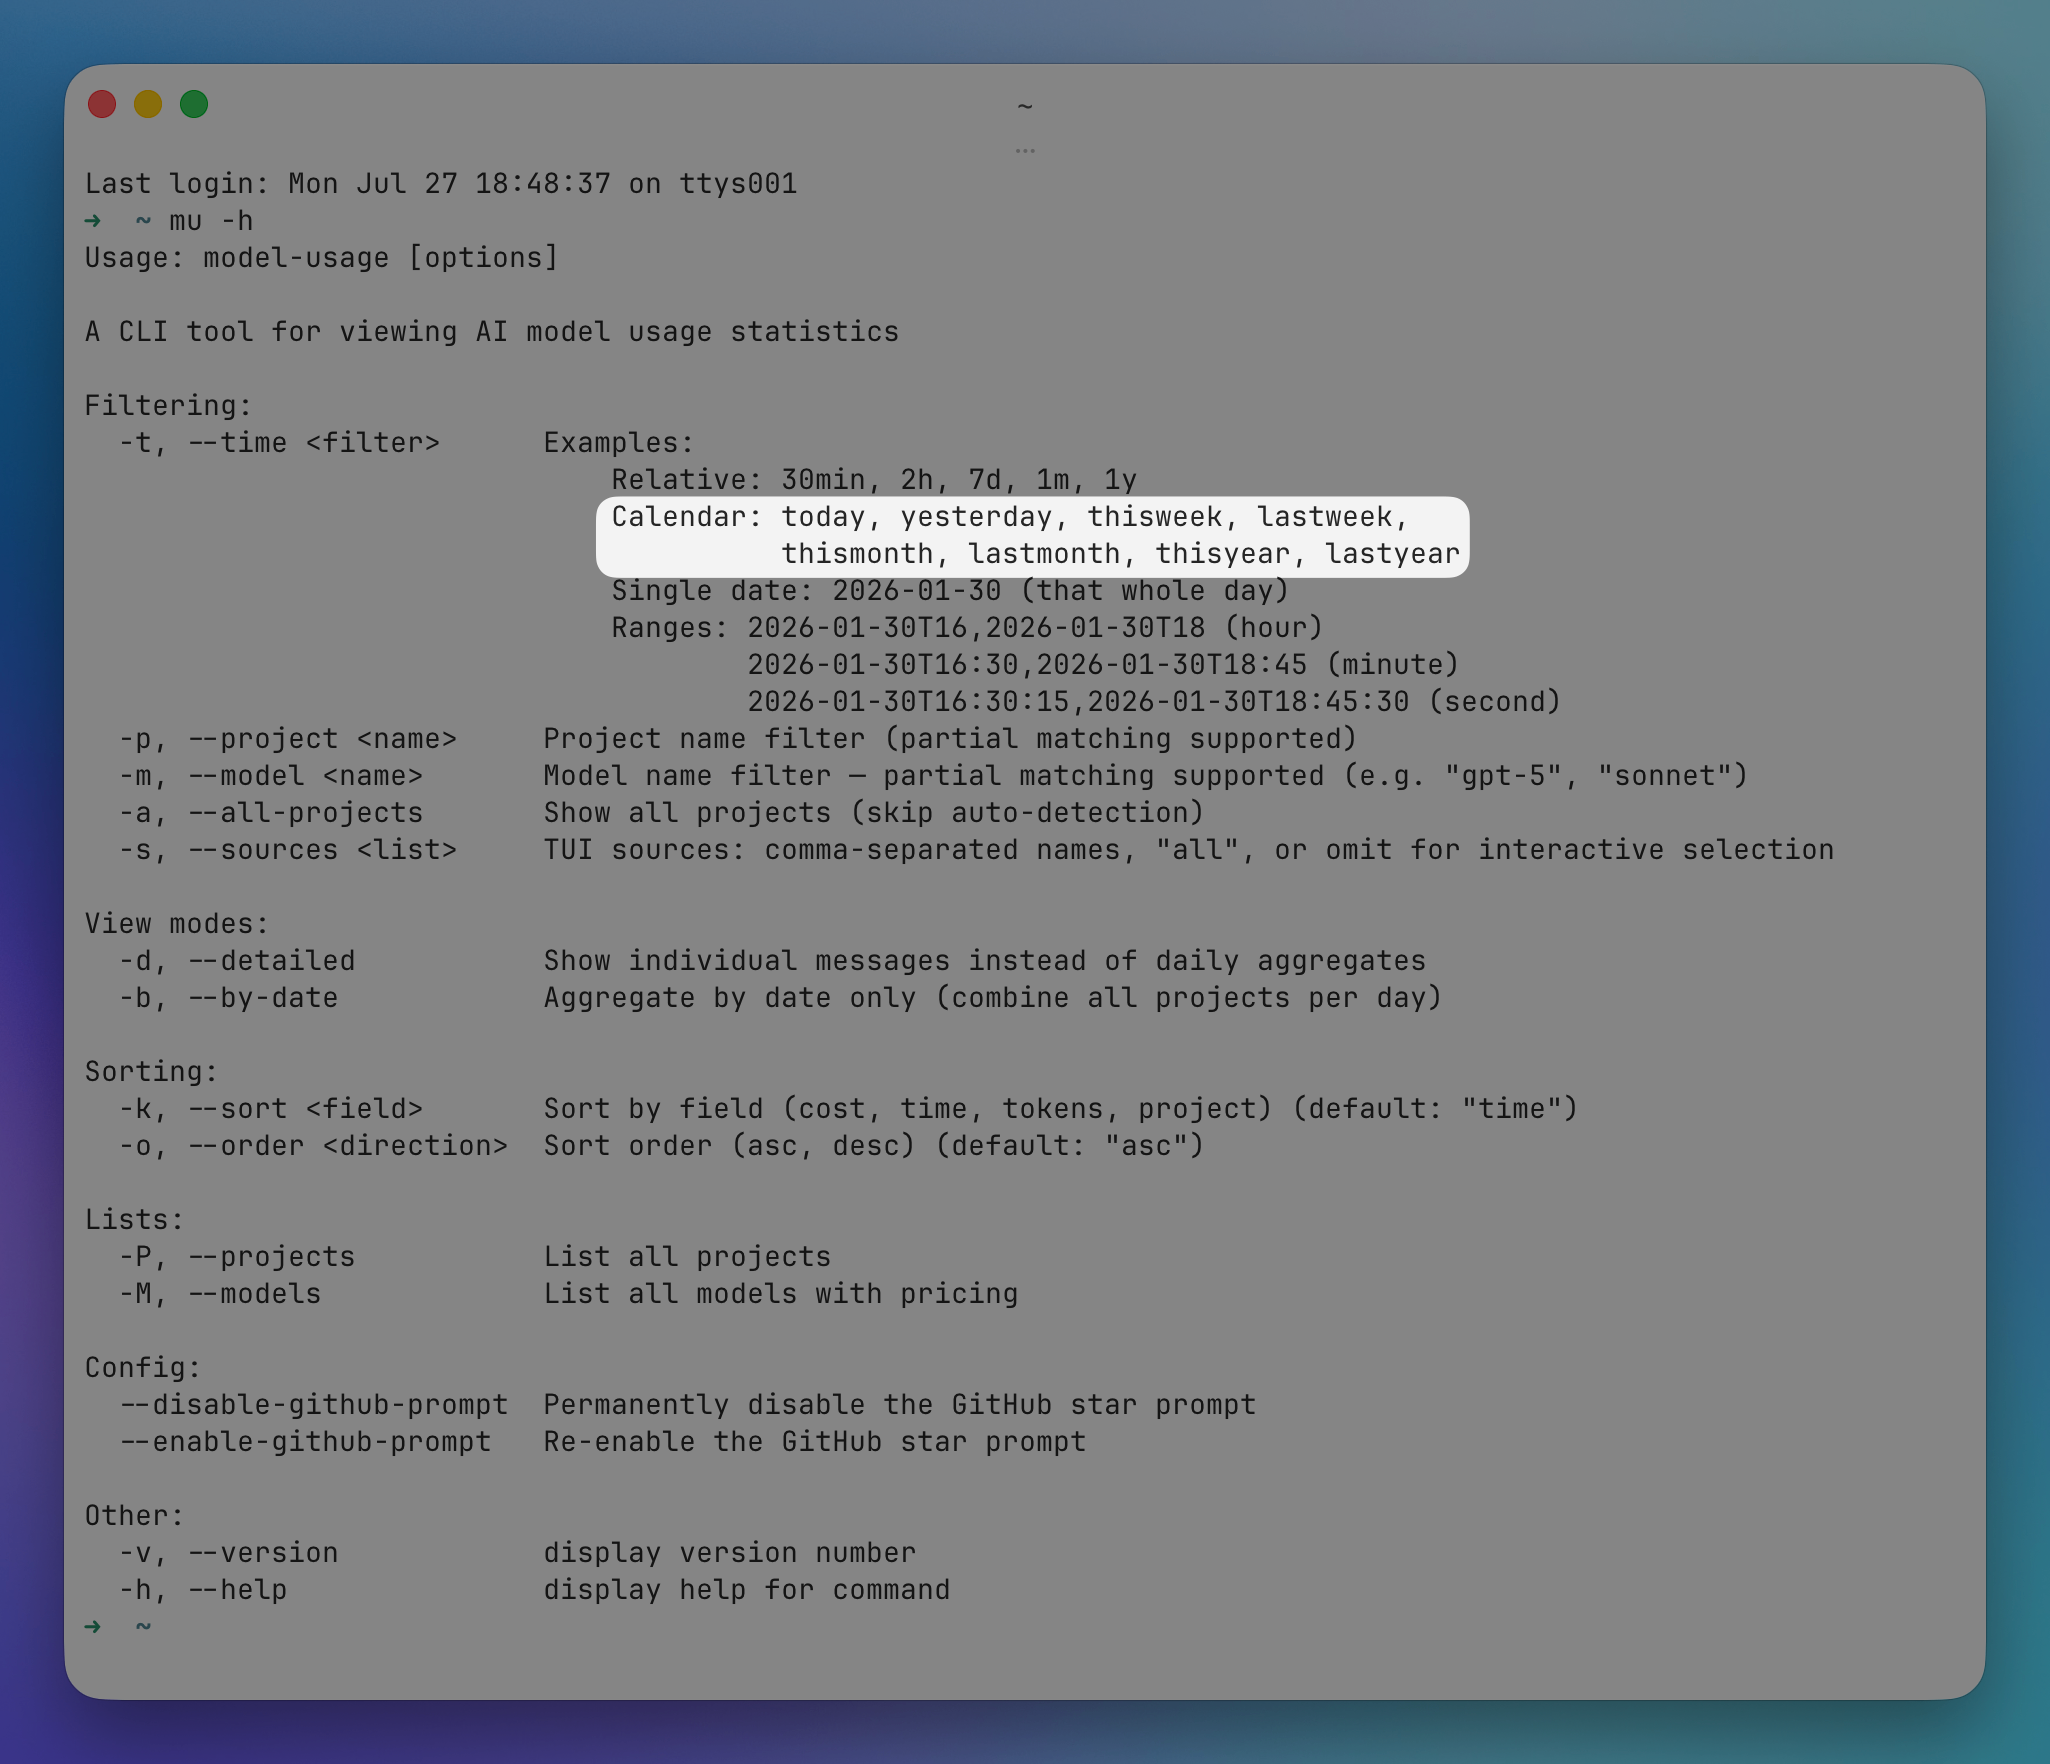Click the 'Config:' section heading

click(143, 1368)
